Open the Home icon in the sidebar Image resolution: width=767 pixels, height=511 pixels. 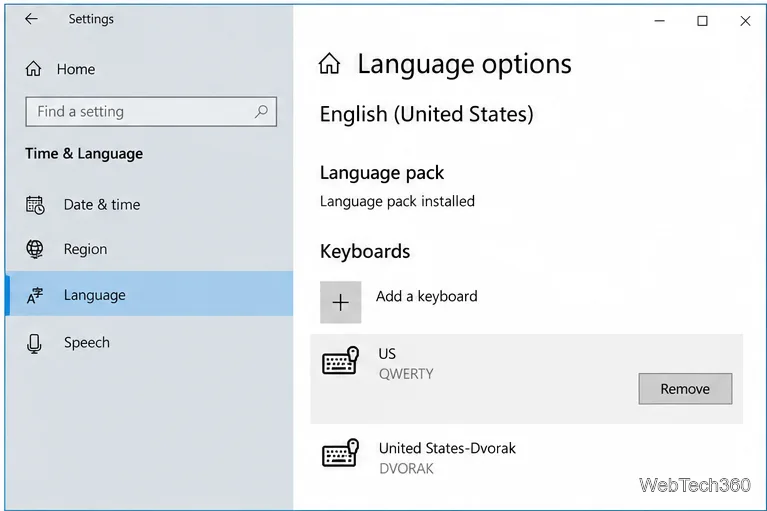[x=33, y=69]
